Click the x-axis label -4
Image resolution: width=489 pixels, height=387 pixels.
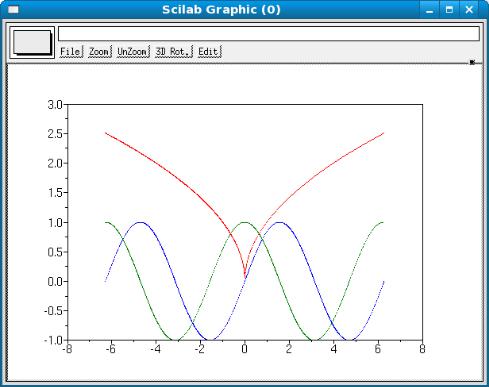155,349
